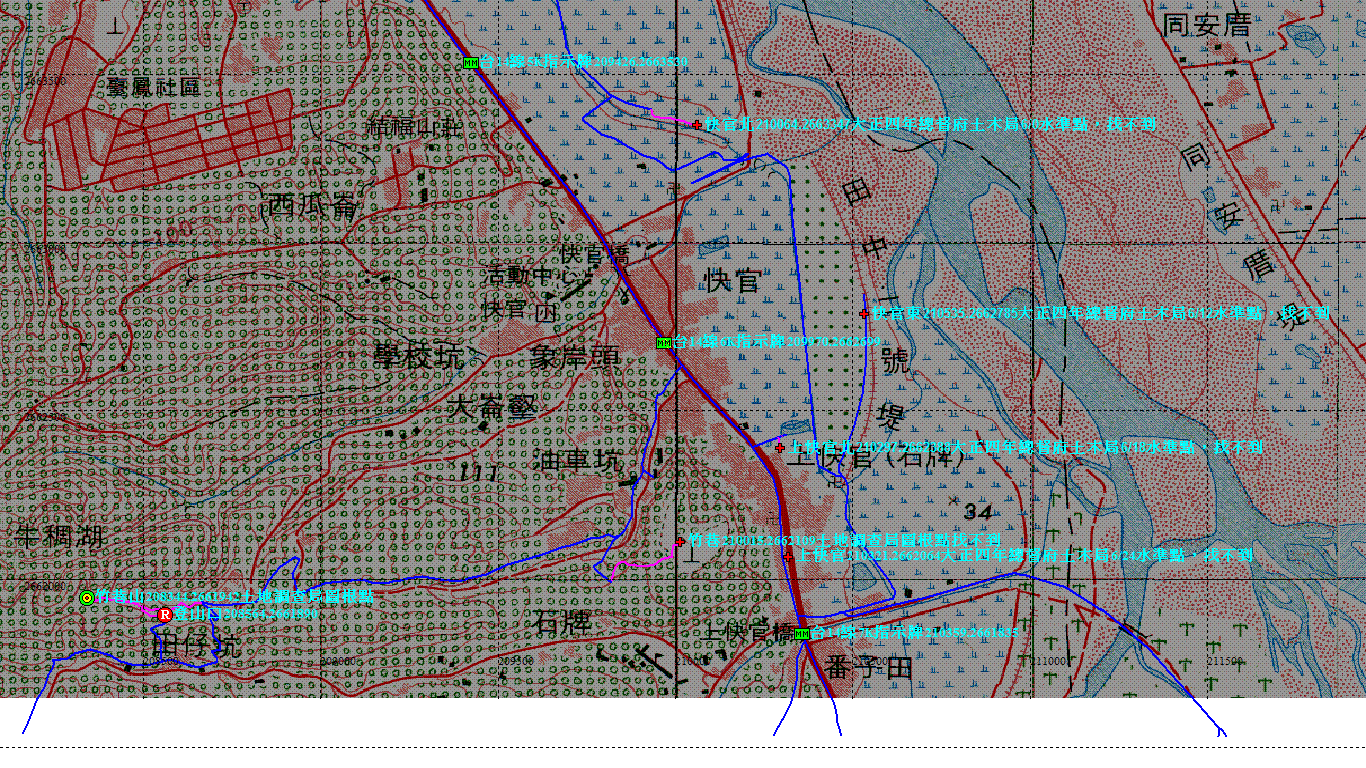Viewport: 1366px width, 768px height.
Task: Click the 快官東 benchmark cross marker
Action: pos(864,313)
